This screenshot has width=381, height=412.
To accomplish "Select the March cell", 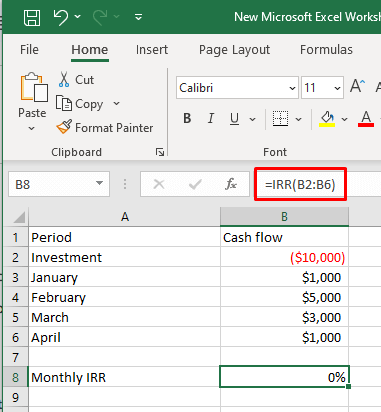I will coord(125,317).
